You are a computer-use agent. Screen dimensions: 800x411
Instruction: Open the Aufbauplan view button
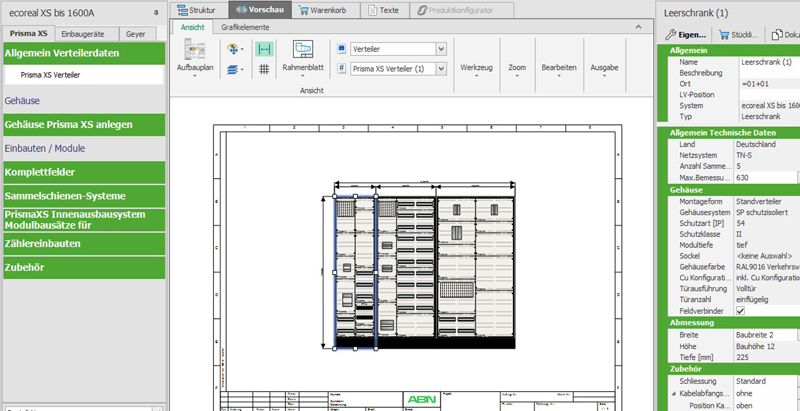coord(196,57)
